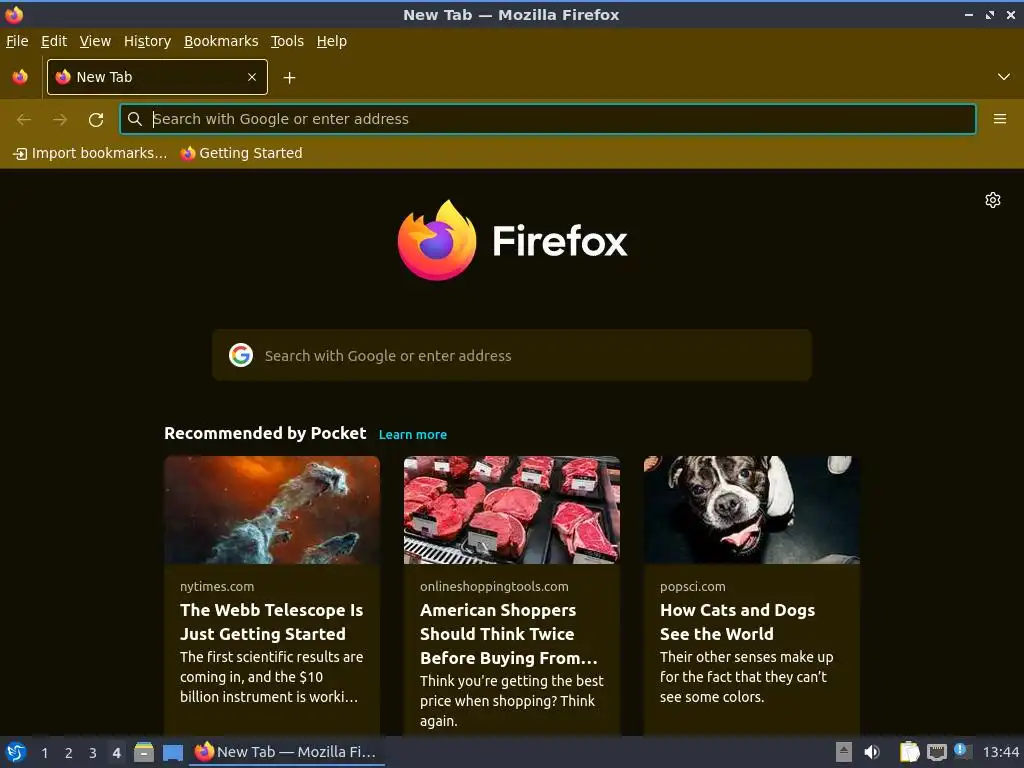The height and width of the screenshot is (768, 1024).
Task: Click the volume speaker tray icon
Action: 872,752
